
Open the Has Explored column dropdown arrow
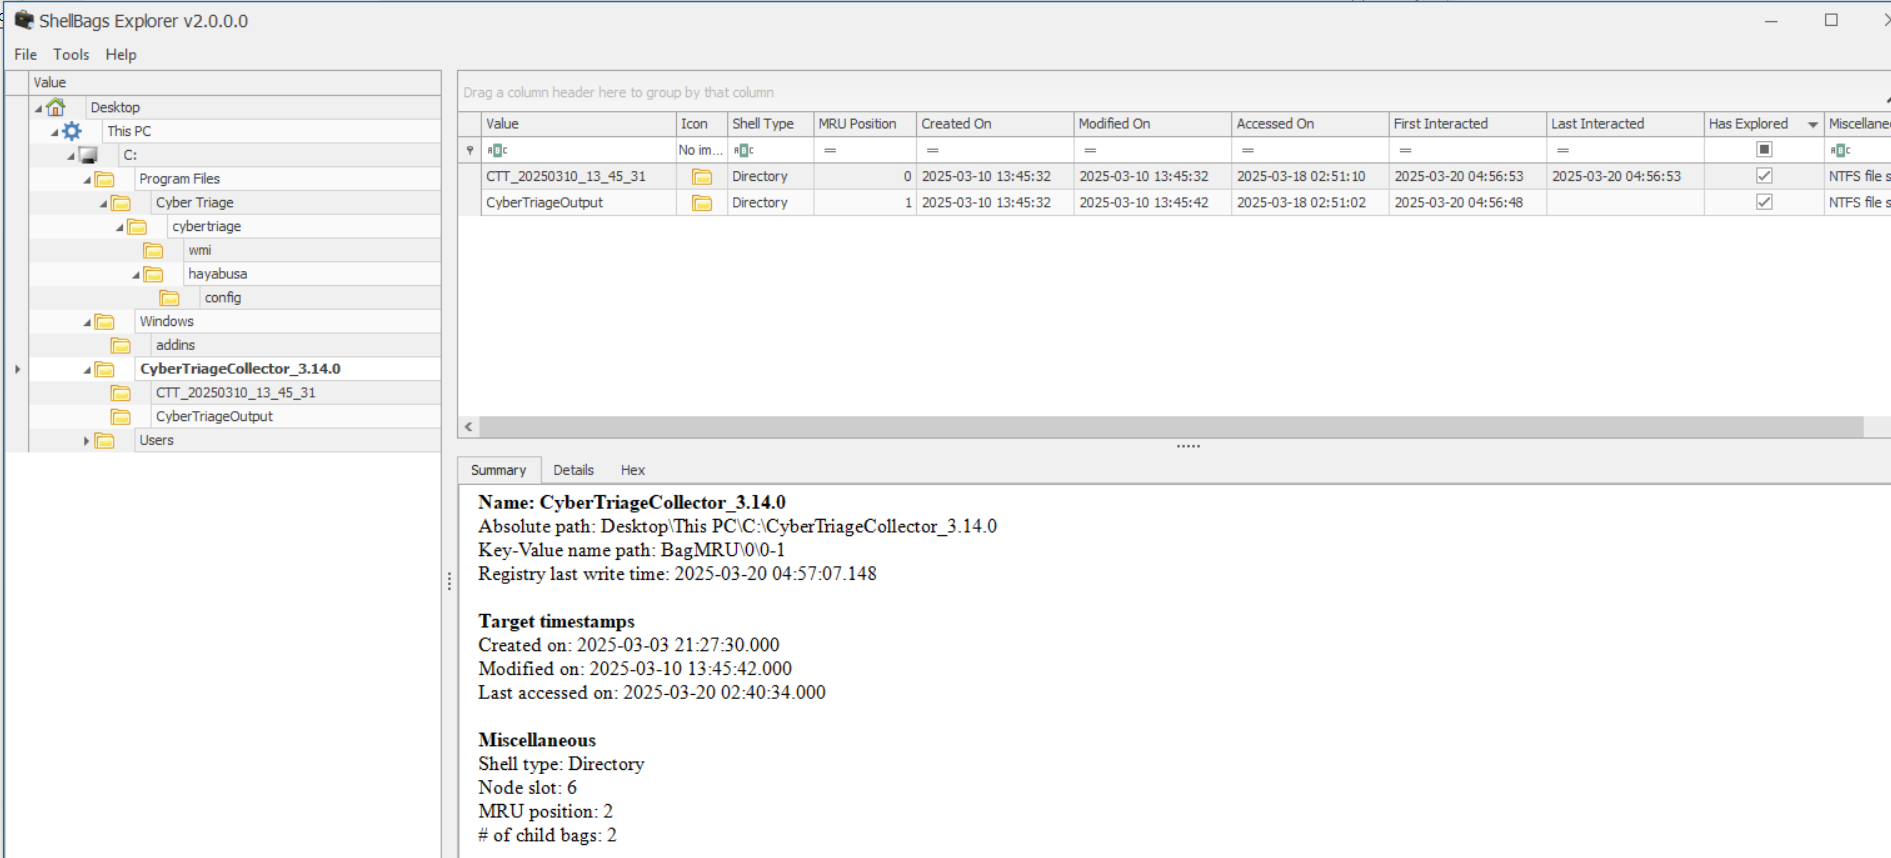pos(1812,125)
